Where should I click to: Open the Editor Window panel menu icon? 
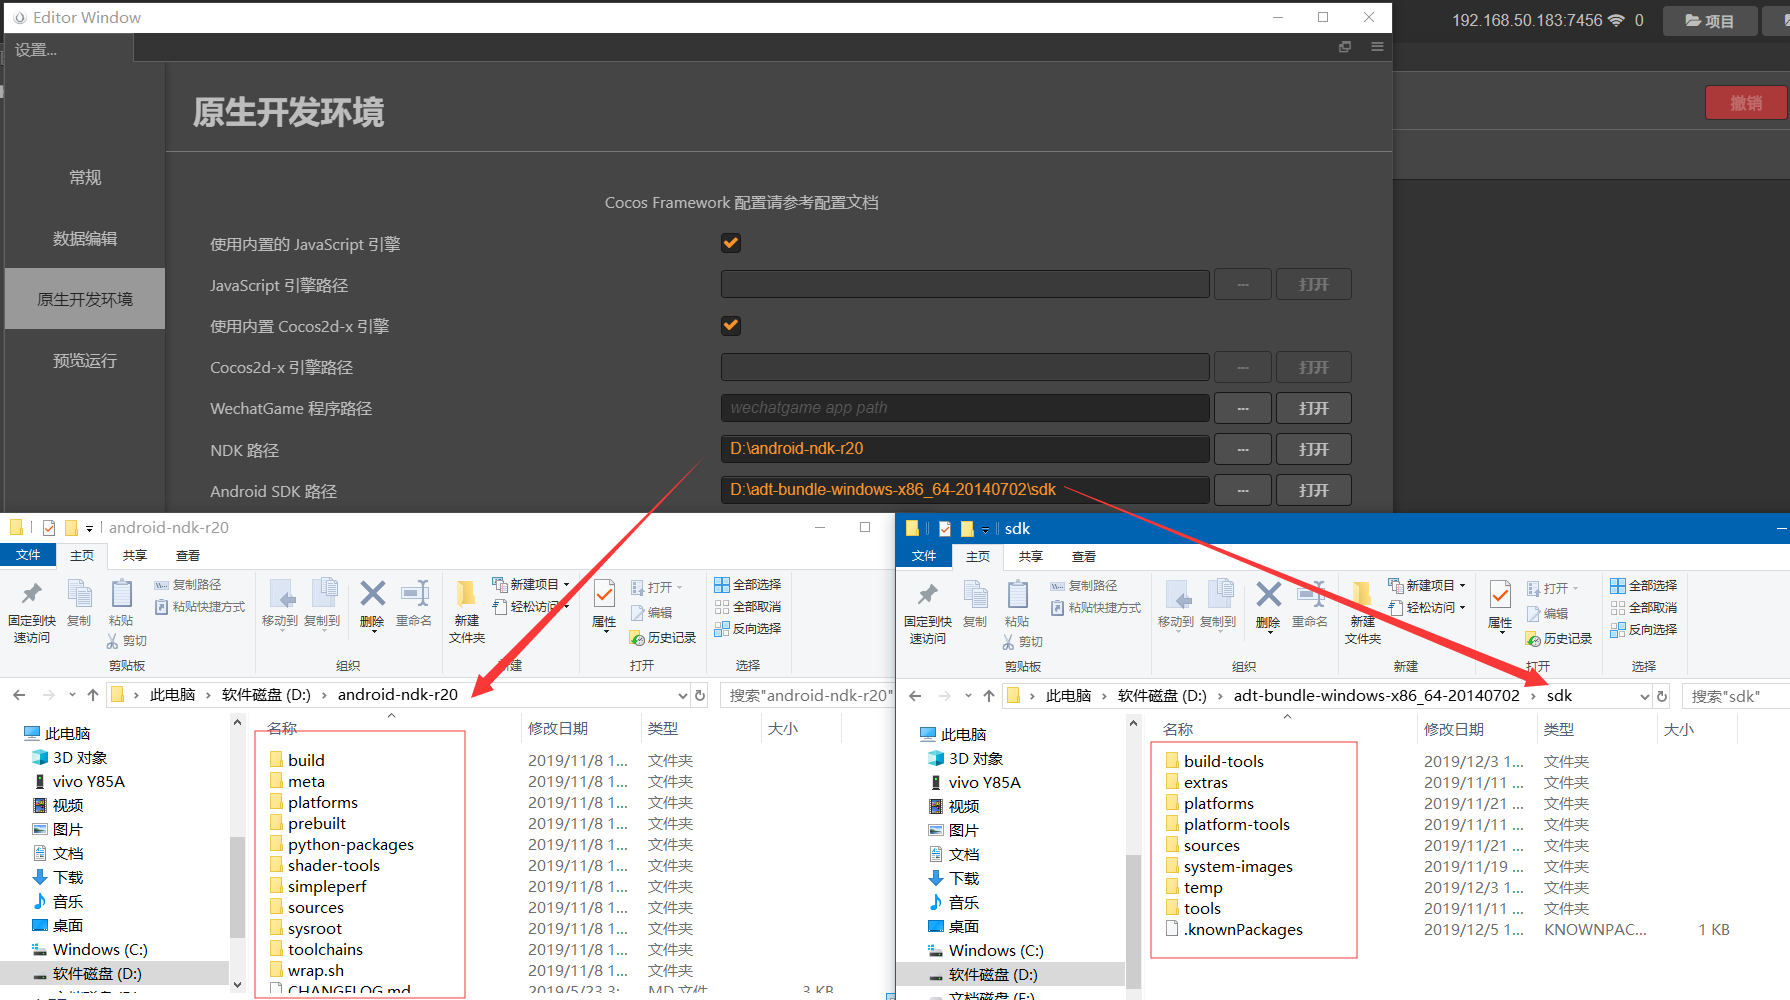[x=1377, y=47]
